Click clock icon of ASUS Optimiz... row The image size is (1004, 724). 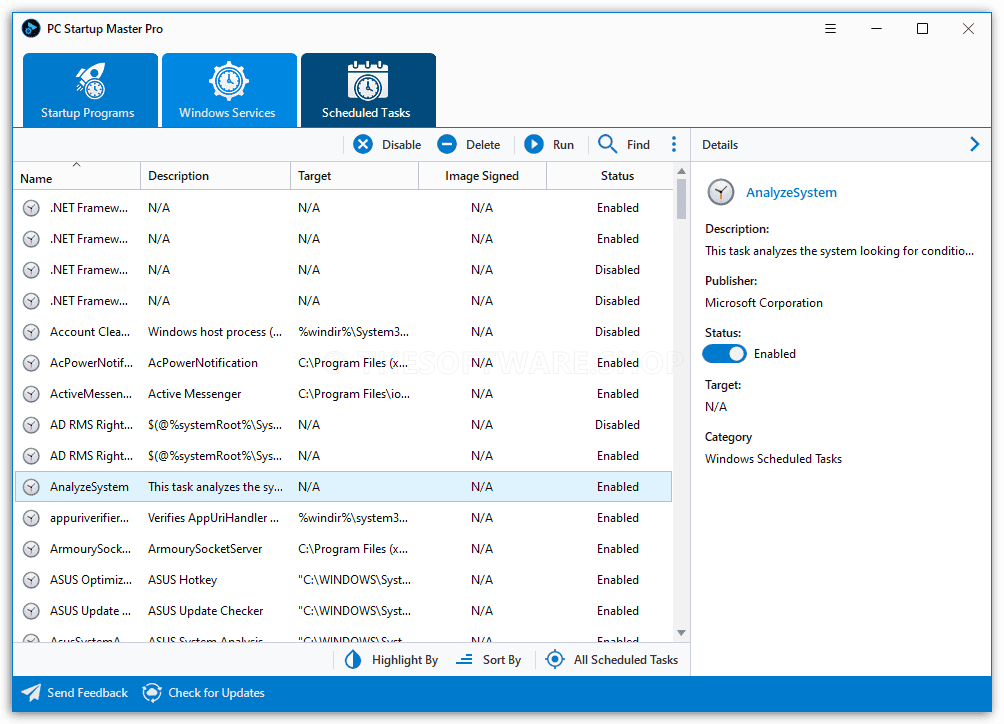pos(31,580)
